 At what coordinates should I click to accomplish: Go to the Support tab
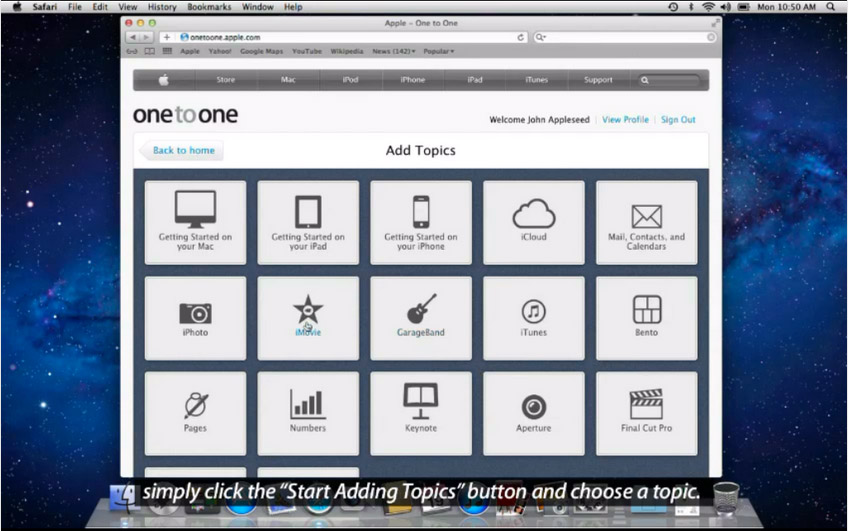pos(598,80)
